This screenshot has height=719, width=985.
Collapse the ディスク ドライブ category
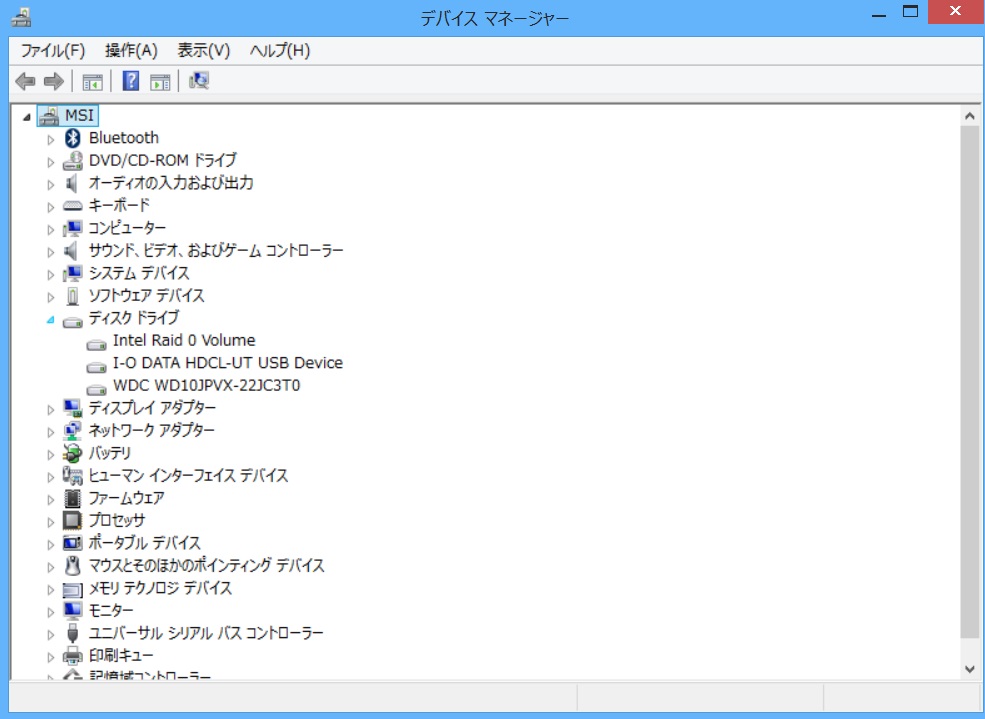[x=51, y=319]
